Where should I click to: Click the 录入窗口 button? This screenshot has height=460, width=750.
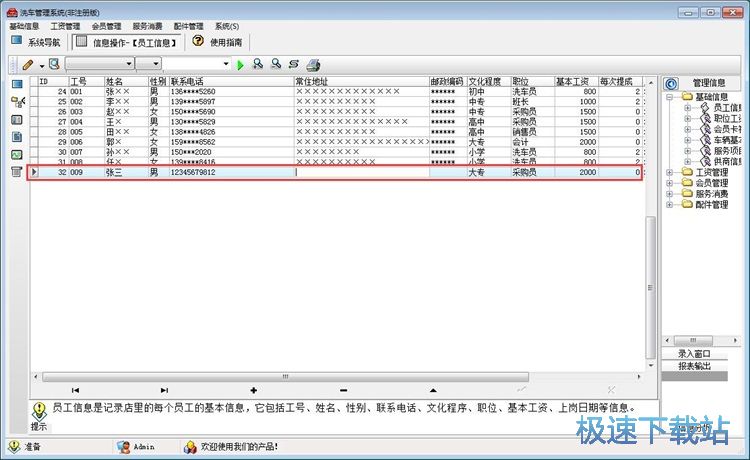[x=695, y=354]
